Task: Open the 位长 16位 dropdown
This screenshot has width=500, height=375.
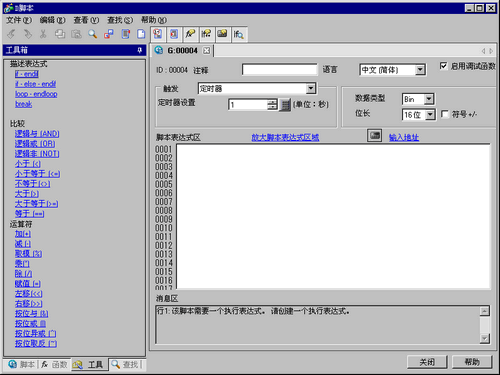Action: point(430,115)
